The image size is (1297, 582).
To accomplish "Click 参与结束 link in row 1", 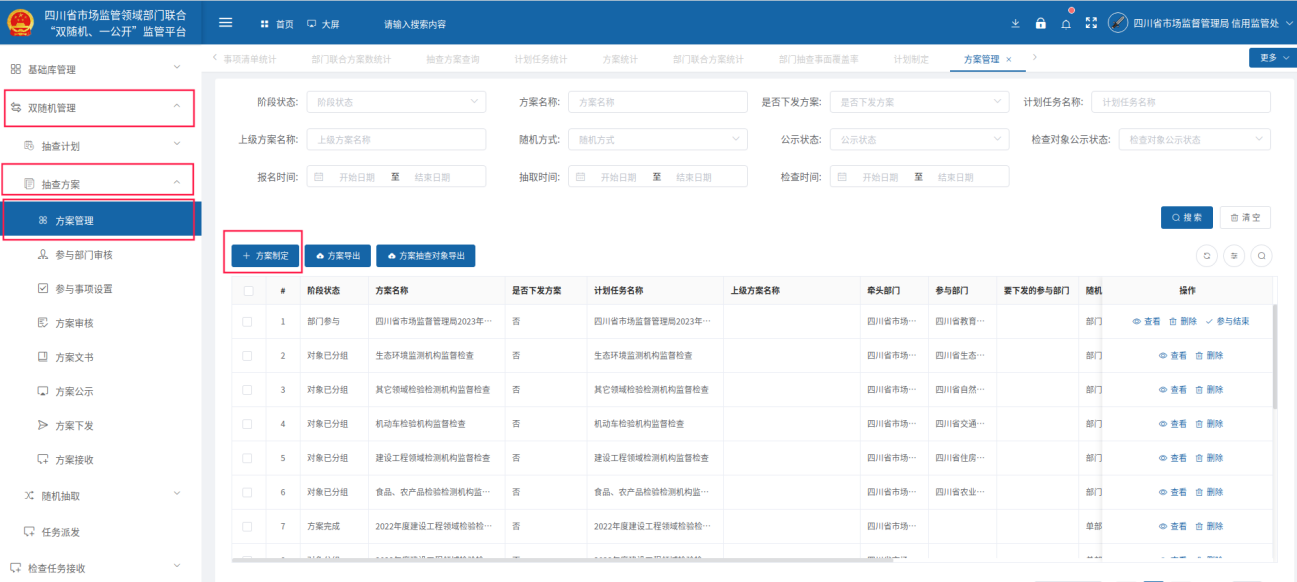I will pos(1227,322).
